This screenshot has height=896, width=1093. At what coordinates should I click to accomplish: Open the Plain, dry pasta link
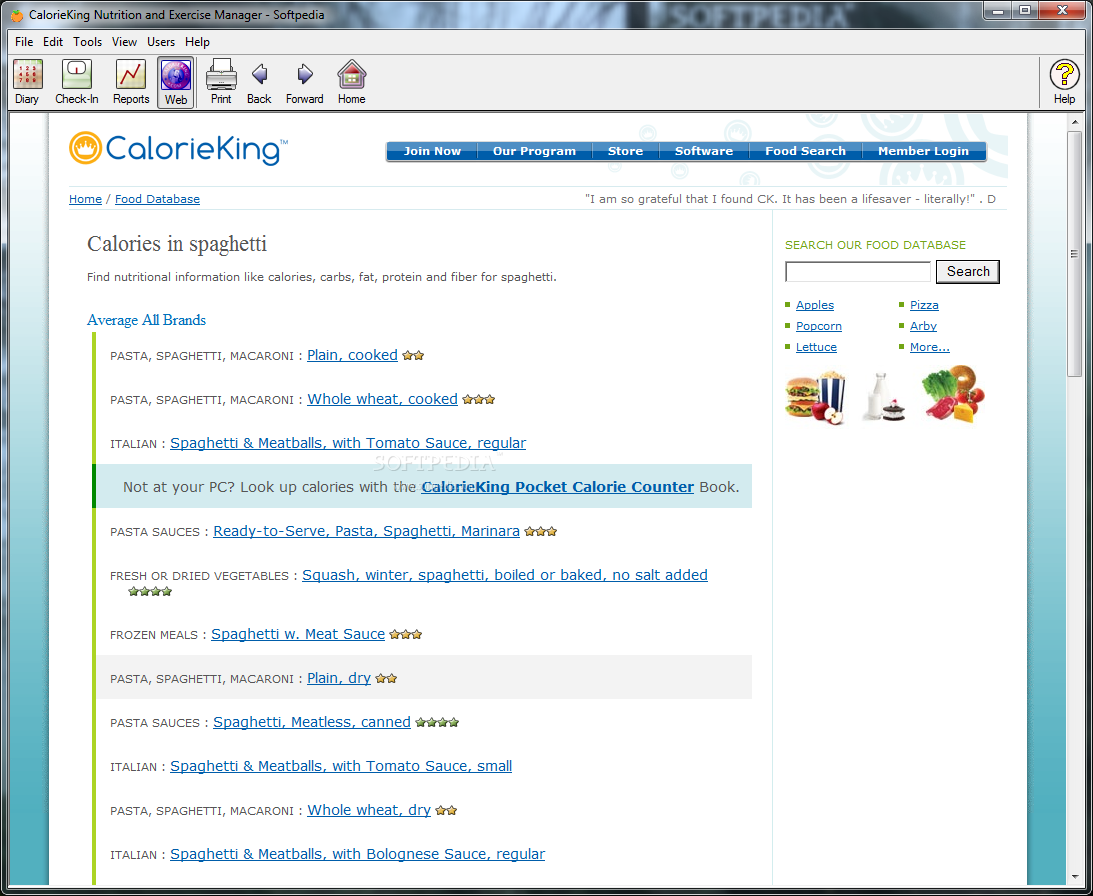[x=339, y=678]
